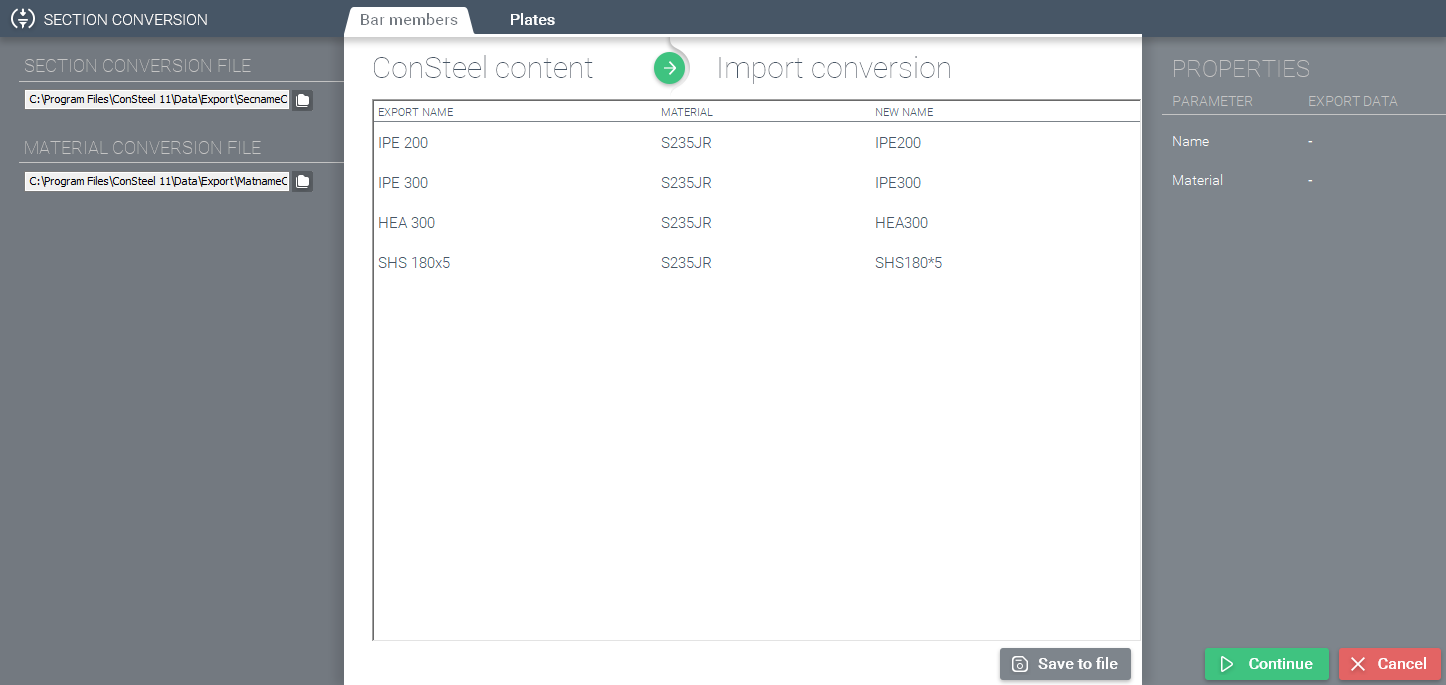Click the Export Name column header
The image size is (1446, 685).
(415, 112)
